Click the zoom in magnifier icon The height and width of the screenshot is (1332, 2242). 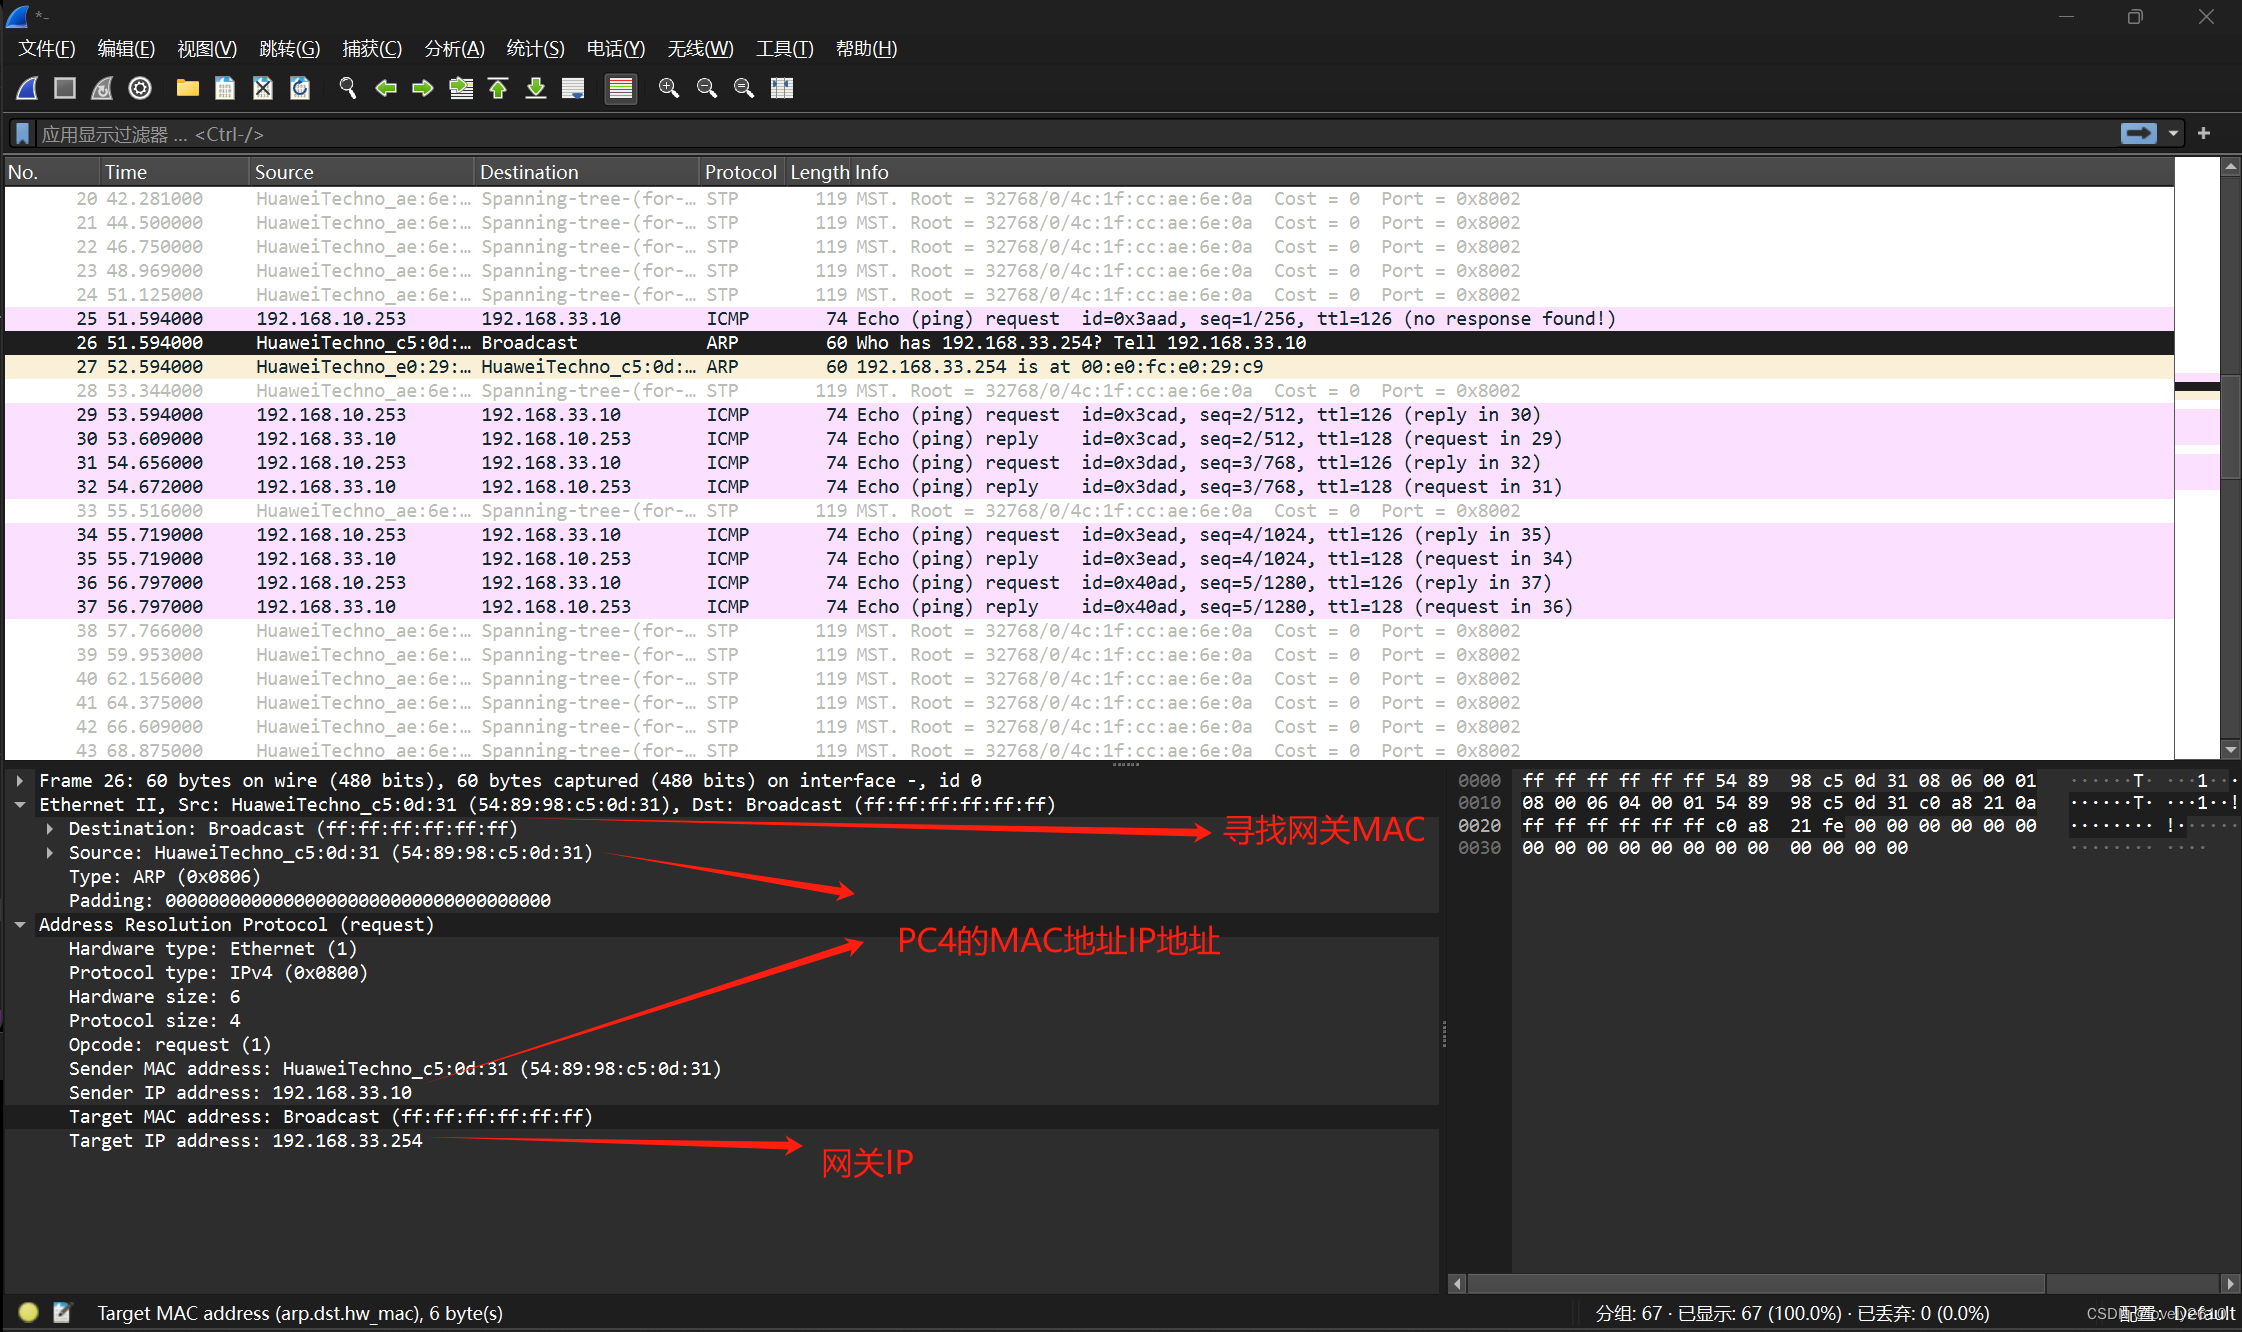668,88
